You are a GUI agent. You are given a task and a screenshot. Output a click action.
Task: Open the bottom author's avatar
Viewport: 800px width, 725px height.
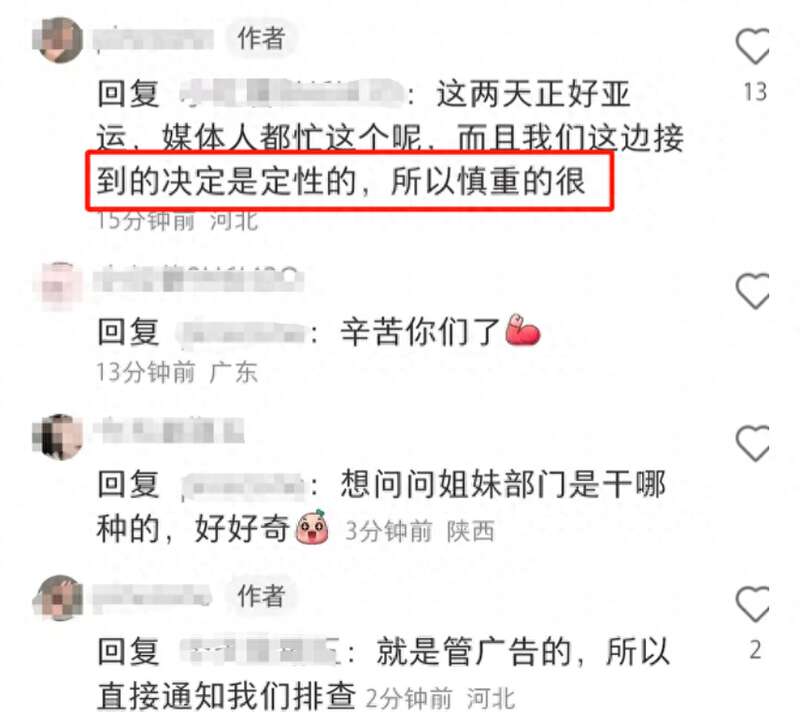point(58,597)
